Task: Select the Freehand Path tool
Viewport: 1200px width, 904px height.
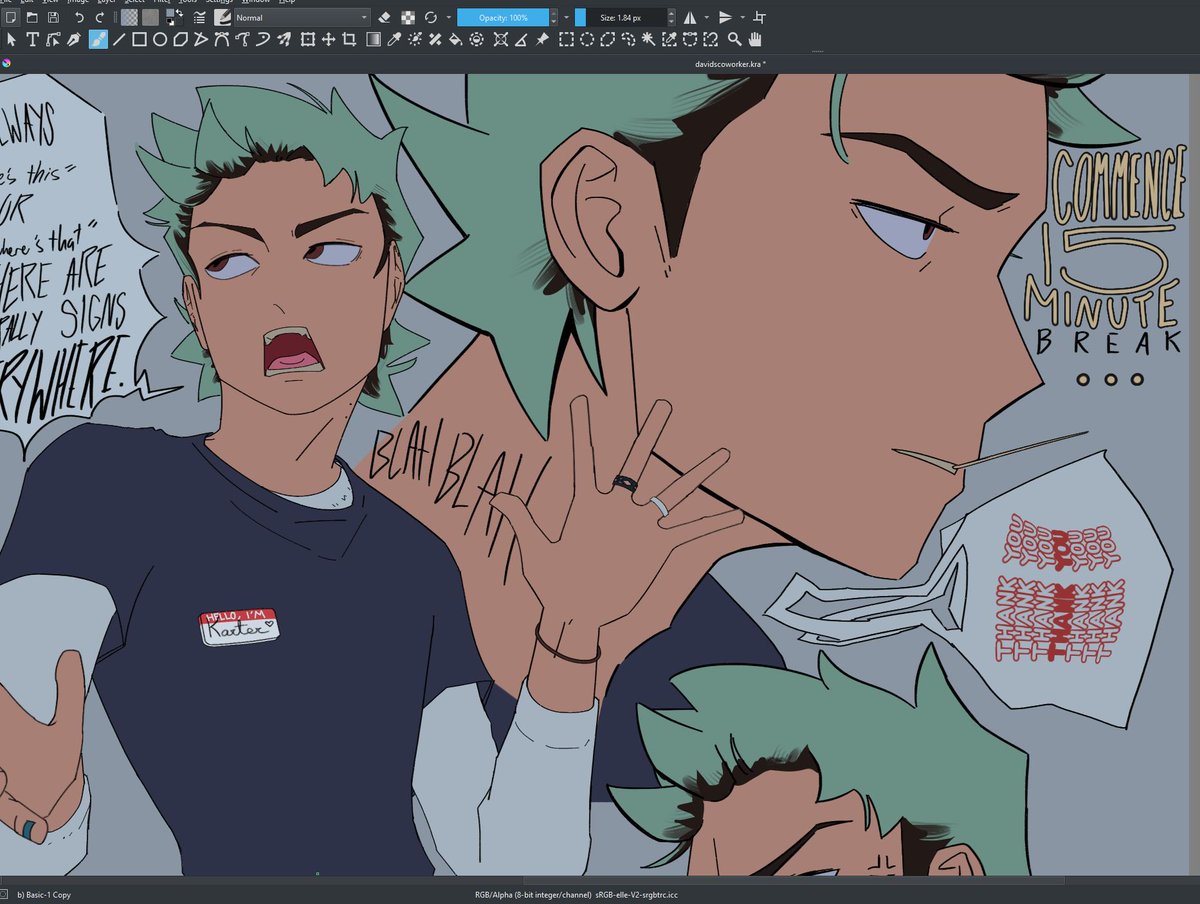Action: coord(242,40)
